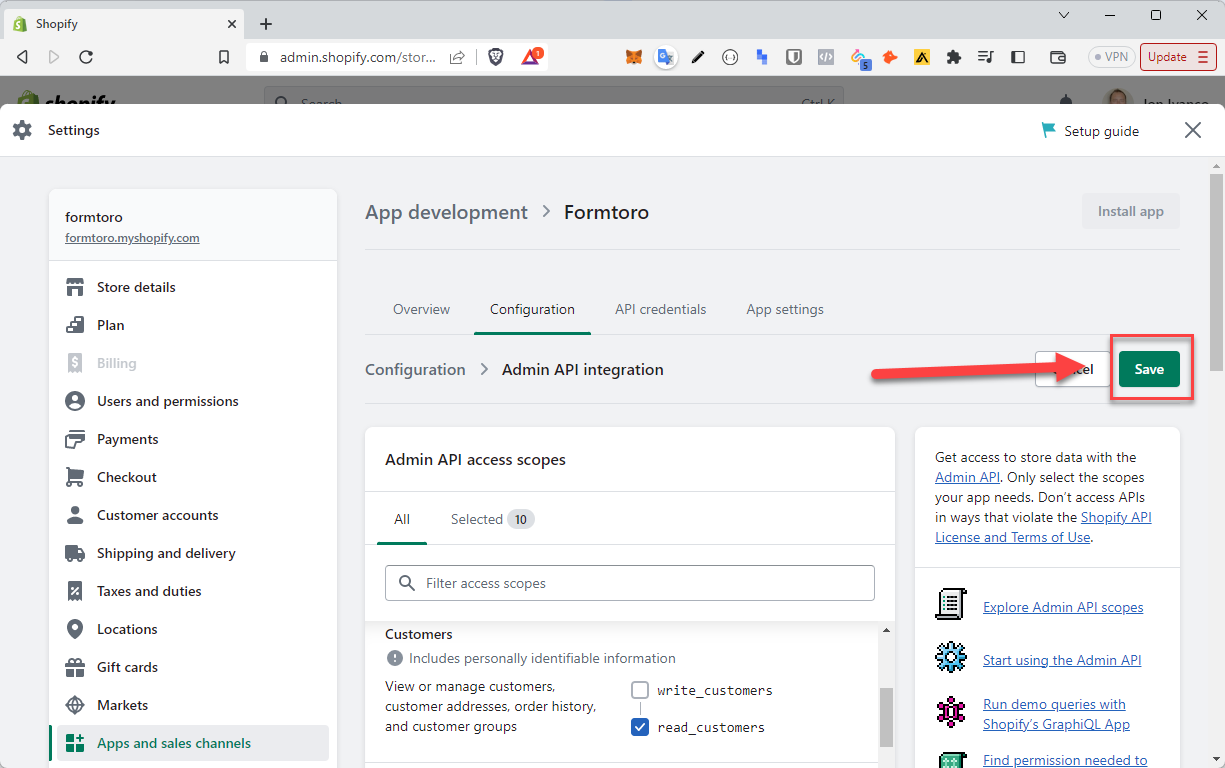Switch to the App settings tab
This screenshot has height=768, width=1225.
pyautogui.click(x=785, y=309)
